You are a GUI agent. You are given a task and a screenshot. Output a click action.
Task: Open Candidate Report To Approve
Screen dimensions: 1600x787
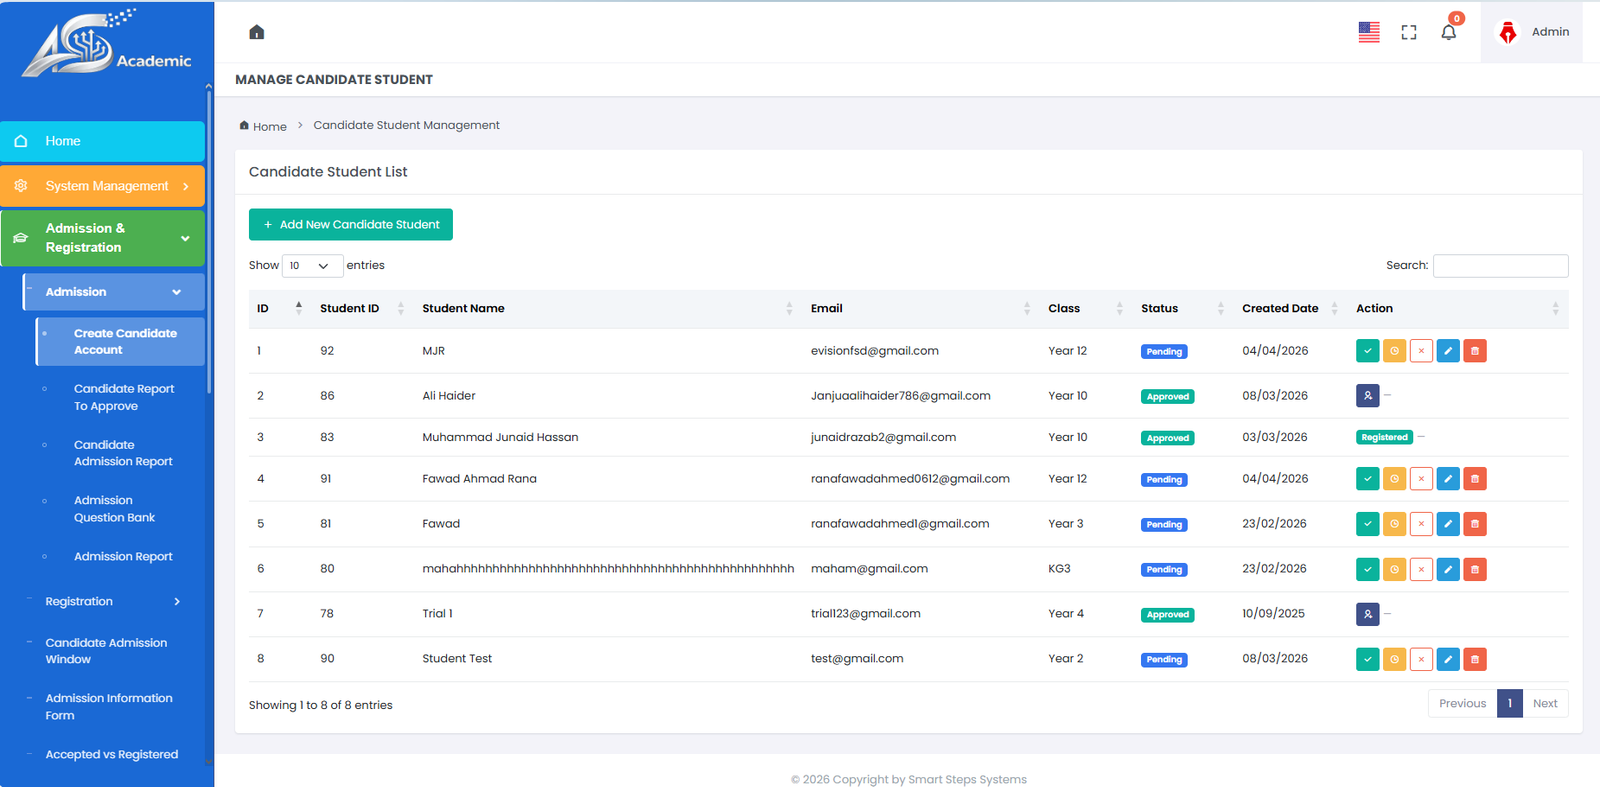[x=123, y=397]
